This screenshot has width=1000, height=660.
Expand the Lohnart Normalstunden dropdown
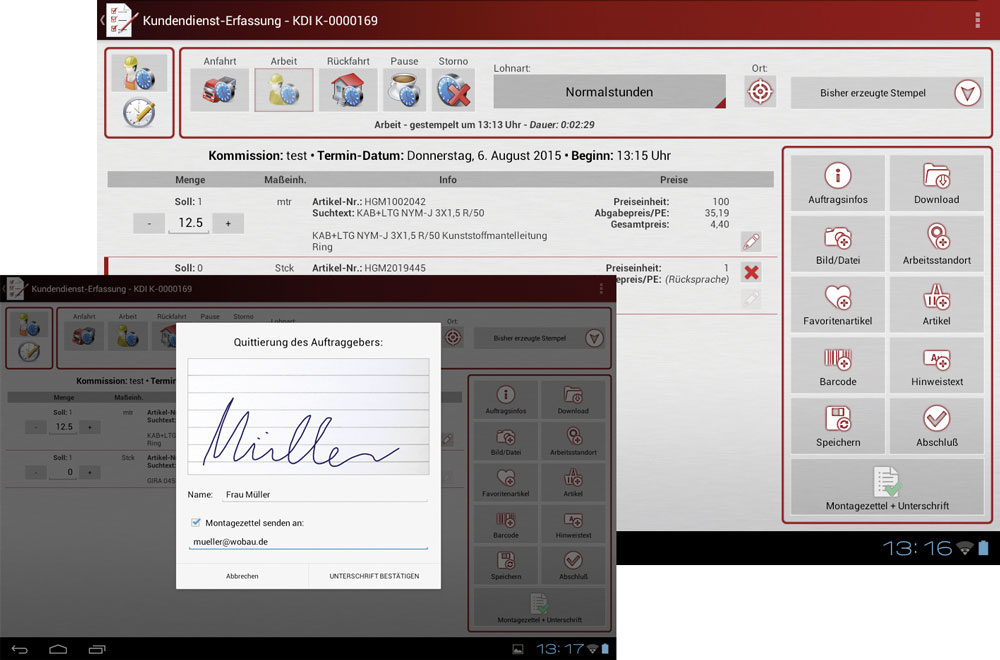(609, 91)
